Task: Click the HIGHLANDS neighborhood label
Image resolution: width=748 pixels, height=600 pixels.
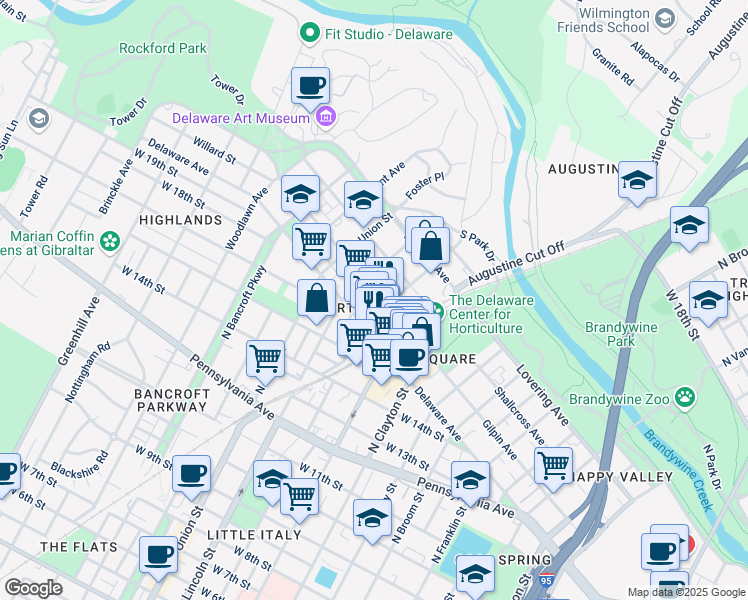Action: [x=181, y=220]
